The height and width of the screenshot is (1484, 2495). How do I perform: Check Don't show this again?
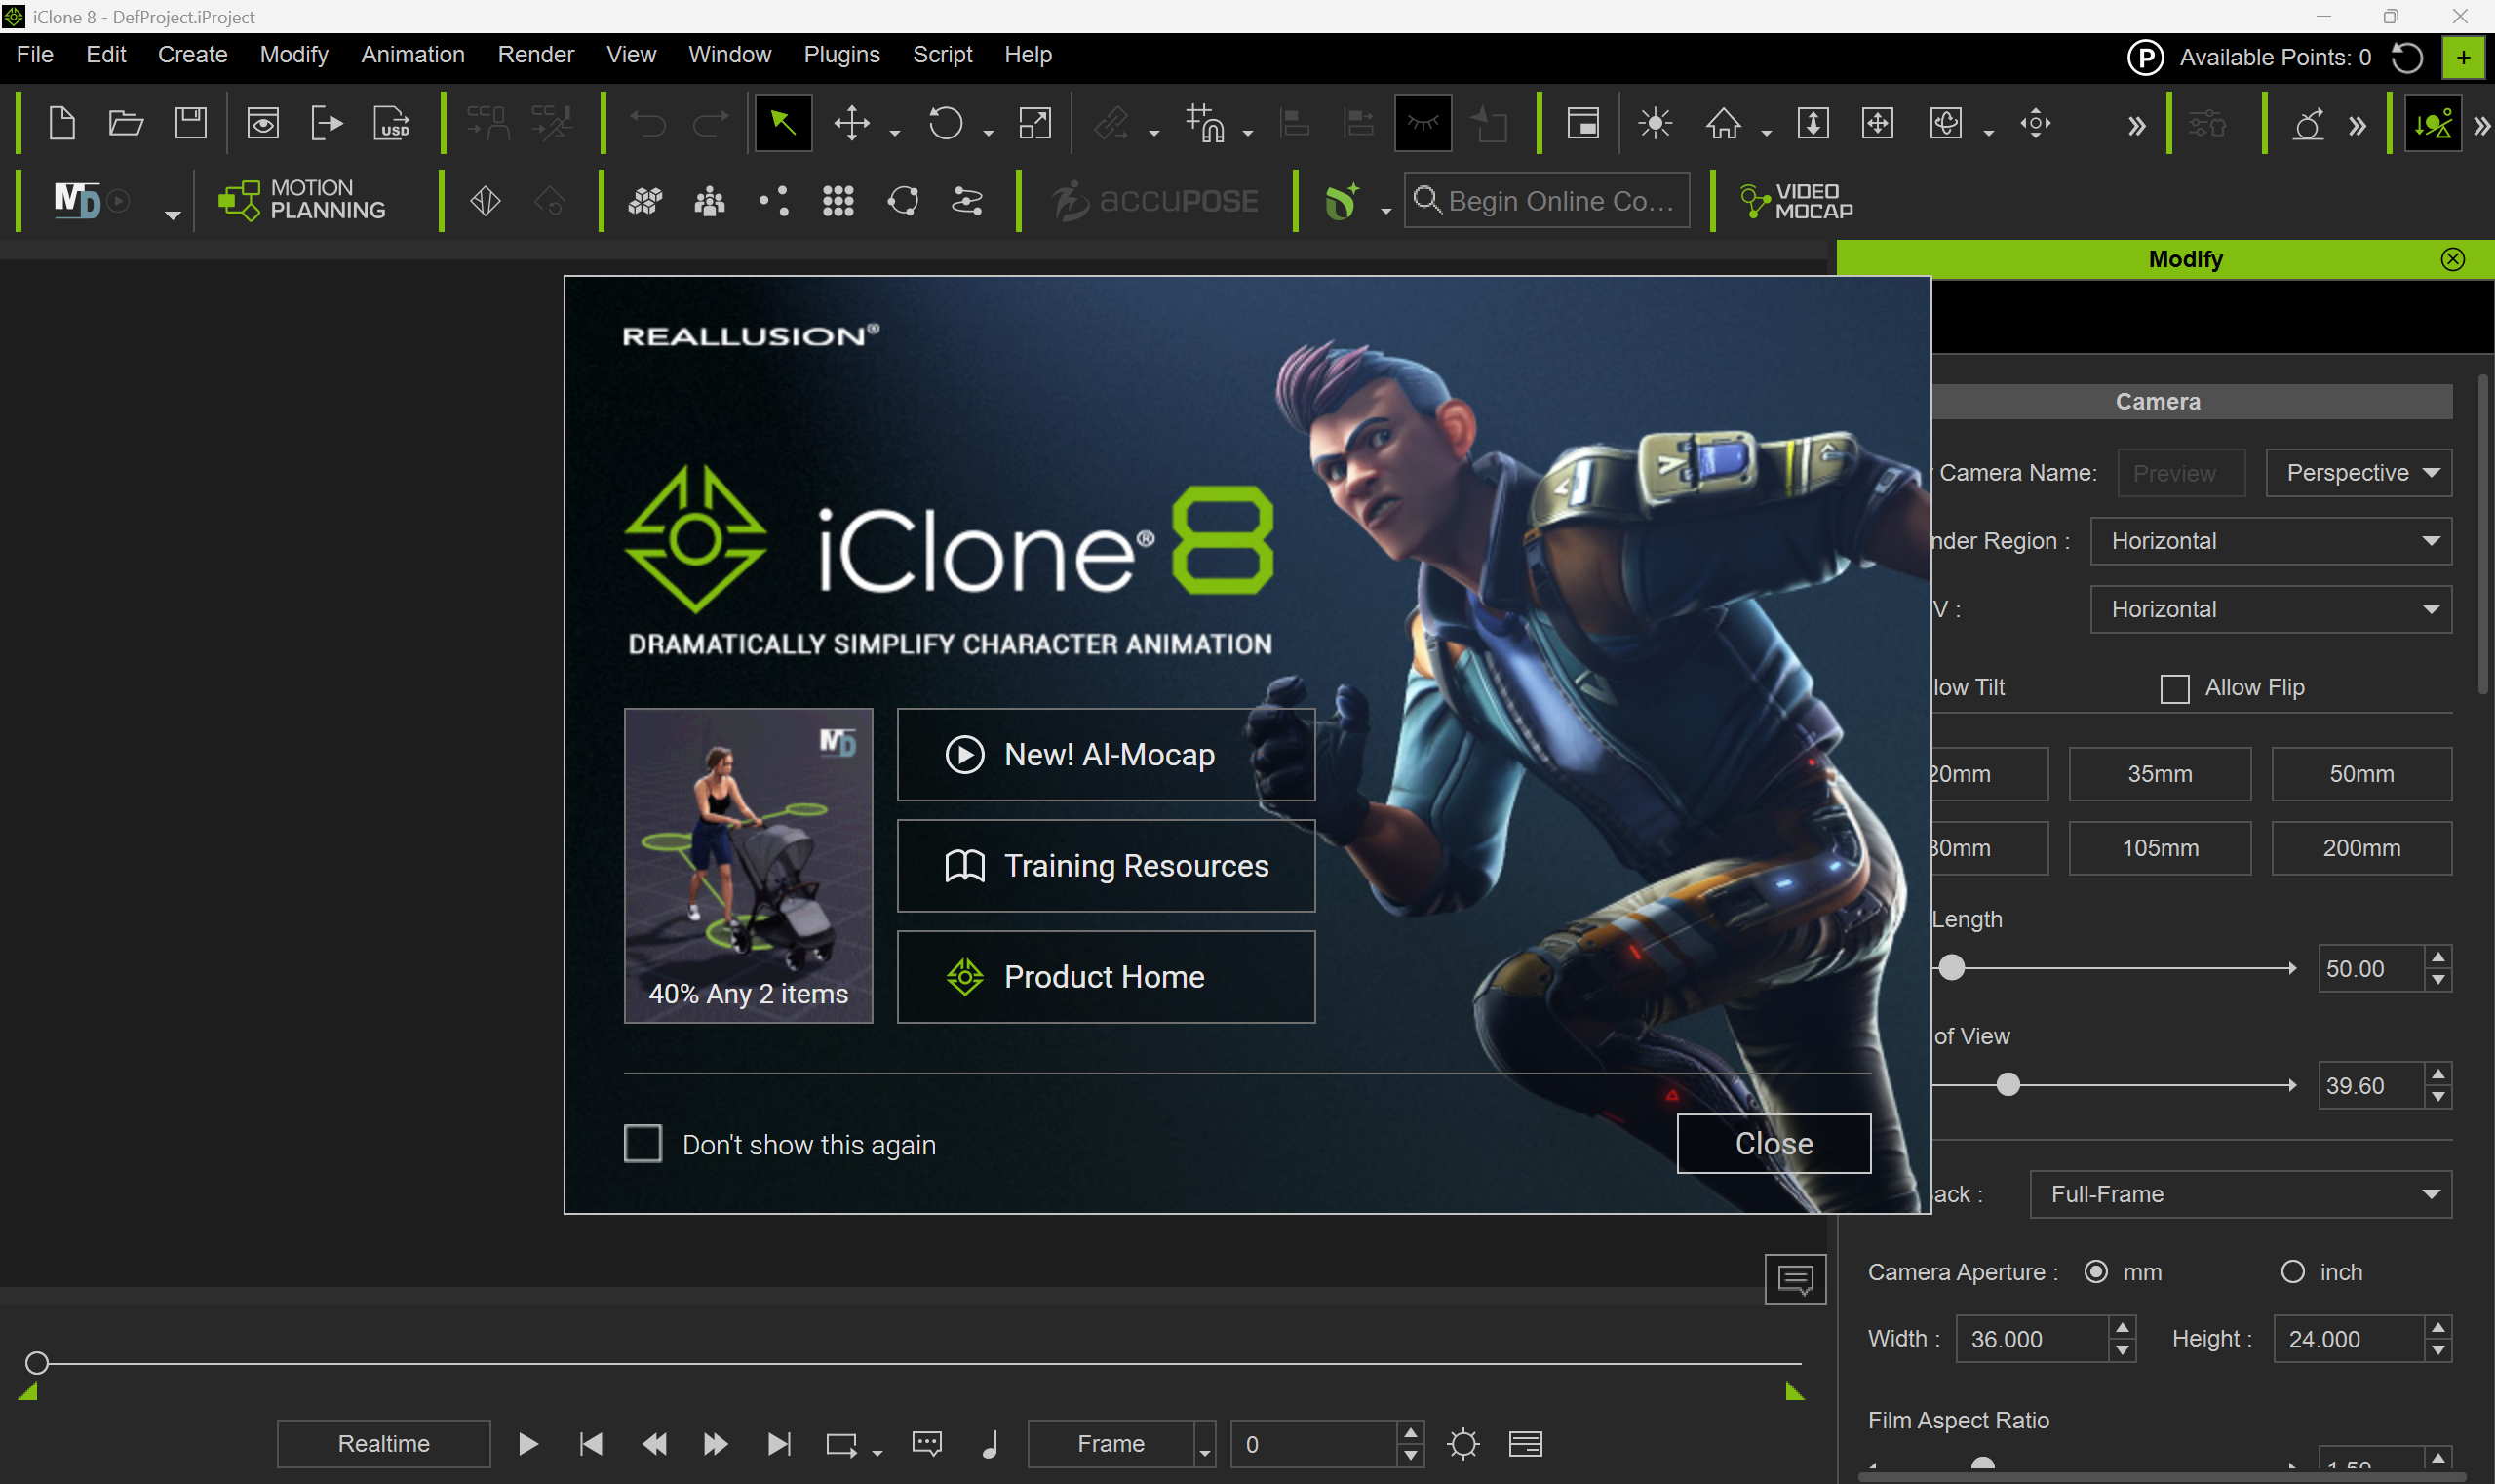pos(643,1143)
